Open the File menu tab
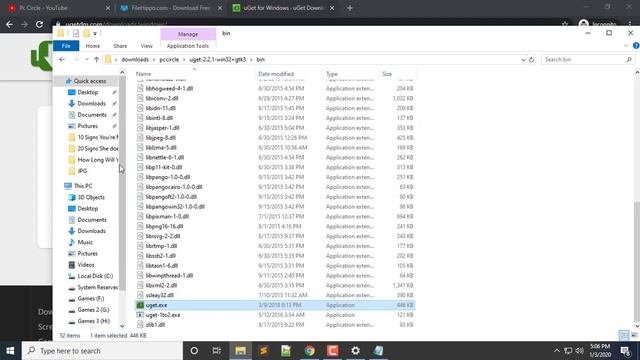The image size is (640, 360). click(66, 46)
